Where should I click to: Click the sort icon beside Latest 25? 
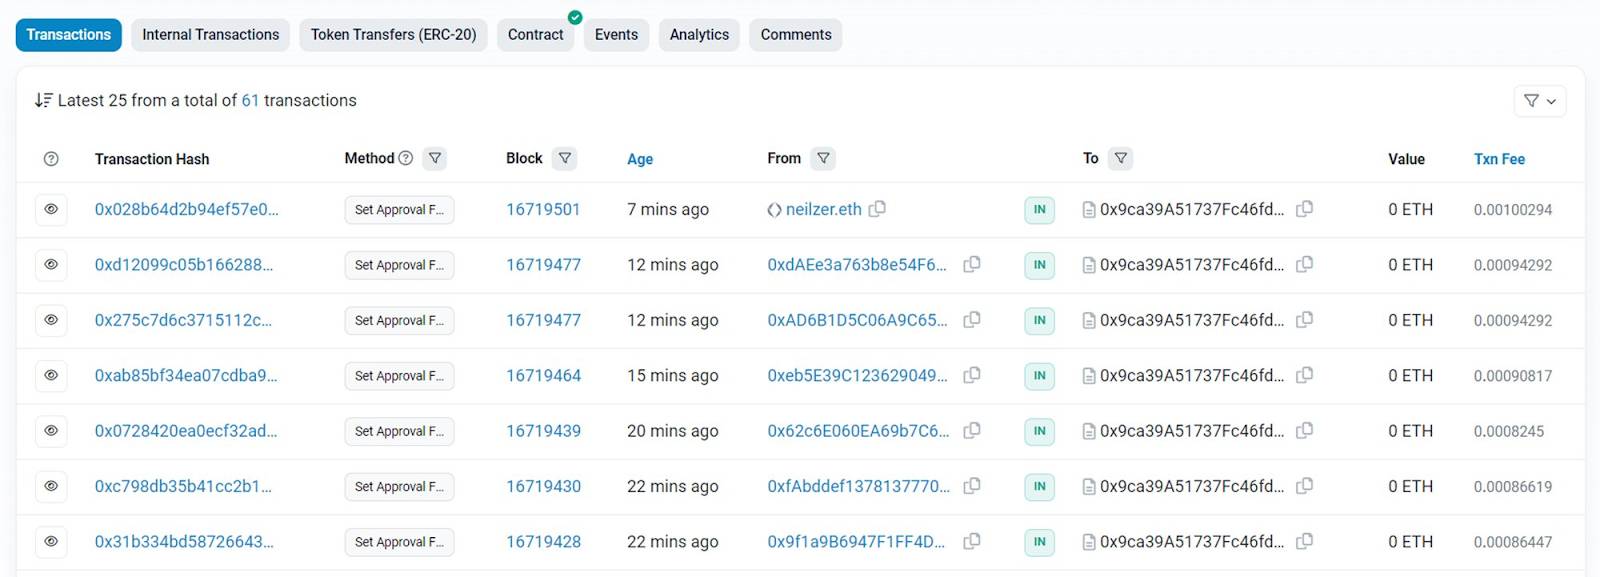(x=43, y=100)
